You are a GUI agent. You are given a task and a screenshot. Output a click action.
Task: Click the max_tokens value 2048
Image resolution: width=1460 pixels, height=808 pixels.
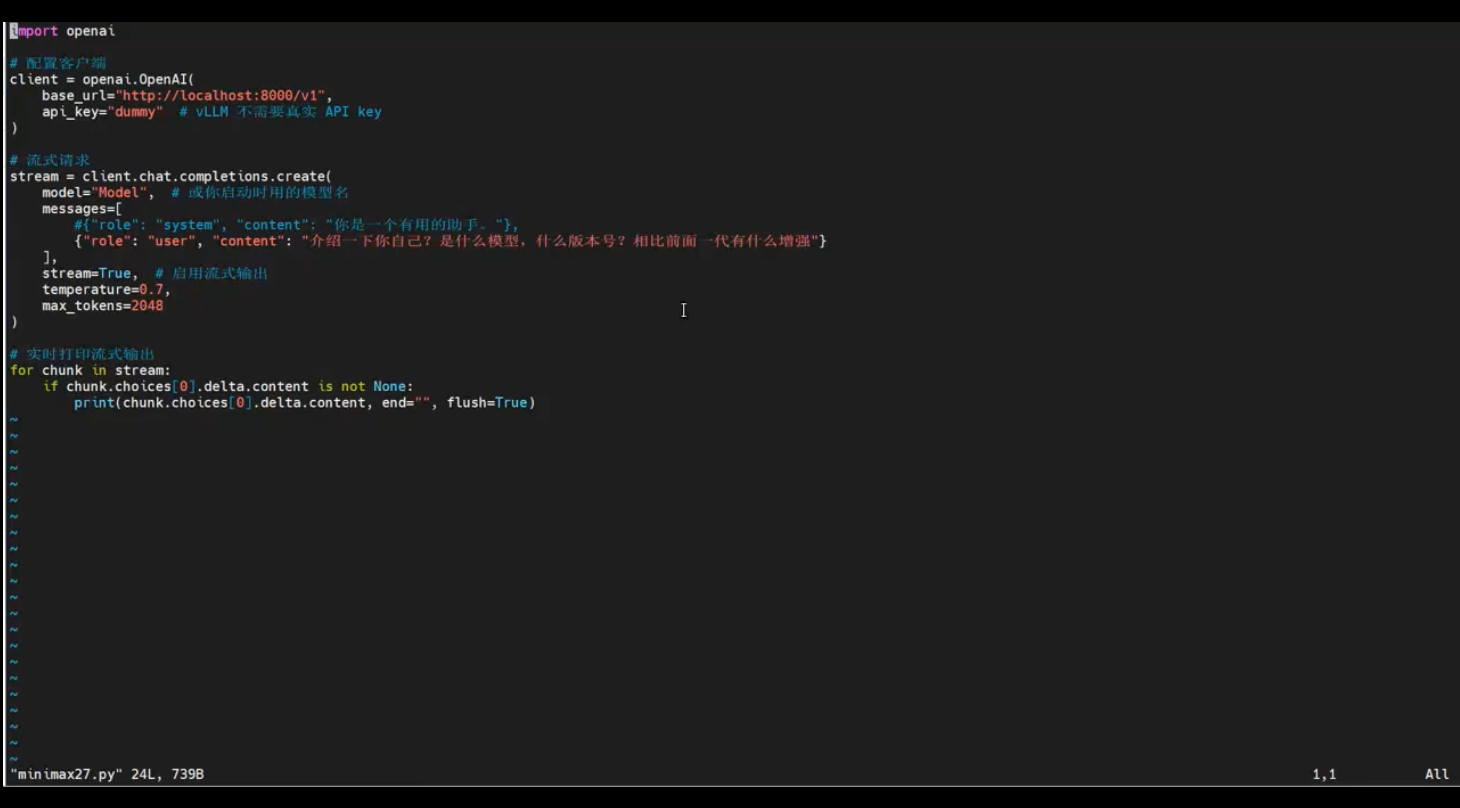(147, 306)
